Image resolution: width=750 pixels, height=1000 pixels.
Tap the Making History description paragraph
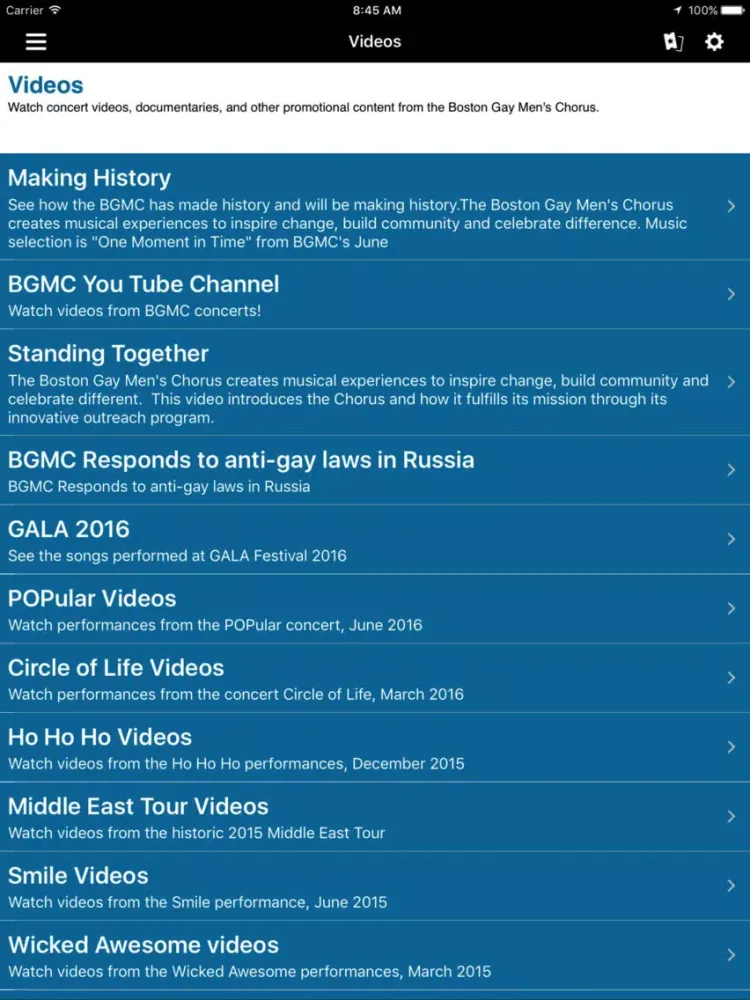pyautogui.click(x=348, y=224)
